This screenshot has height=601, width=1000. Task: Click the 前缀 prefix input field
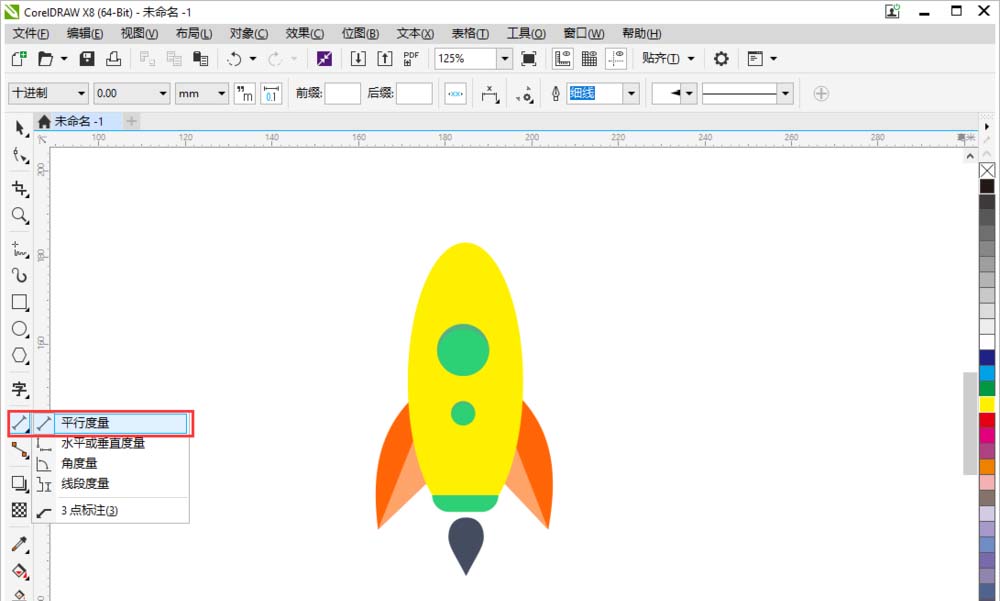click(x=342, y=93)
